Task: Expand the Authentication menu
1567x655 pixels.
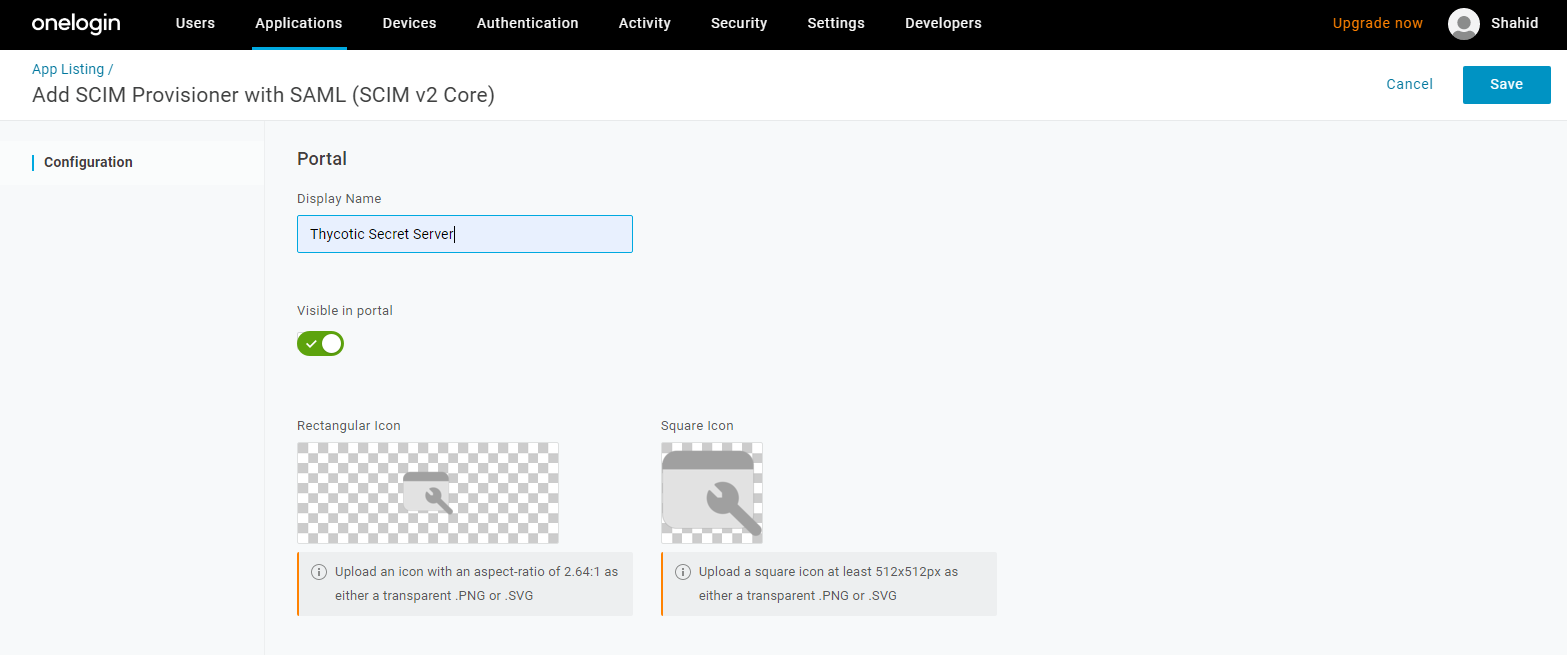Action: 527,24
